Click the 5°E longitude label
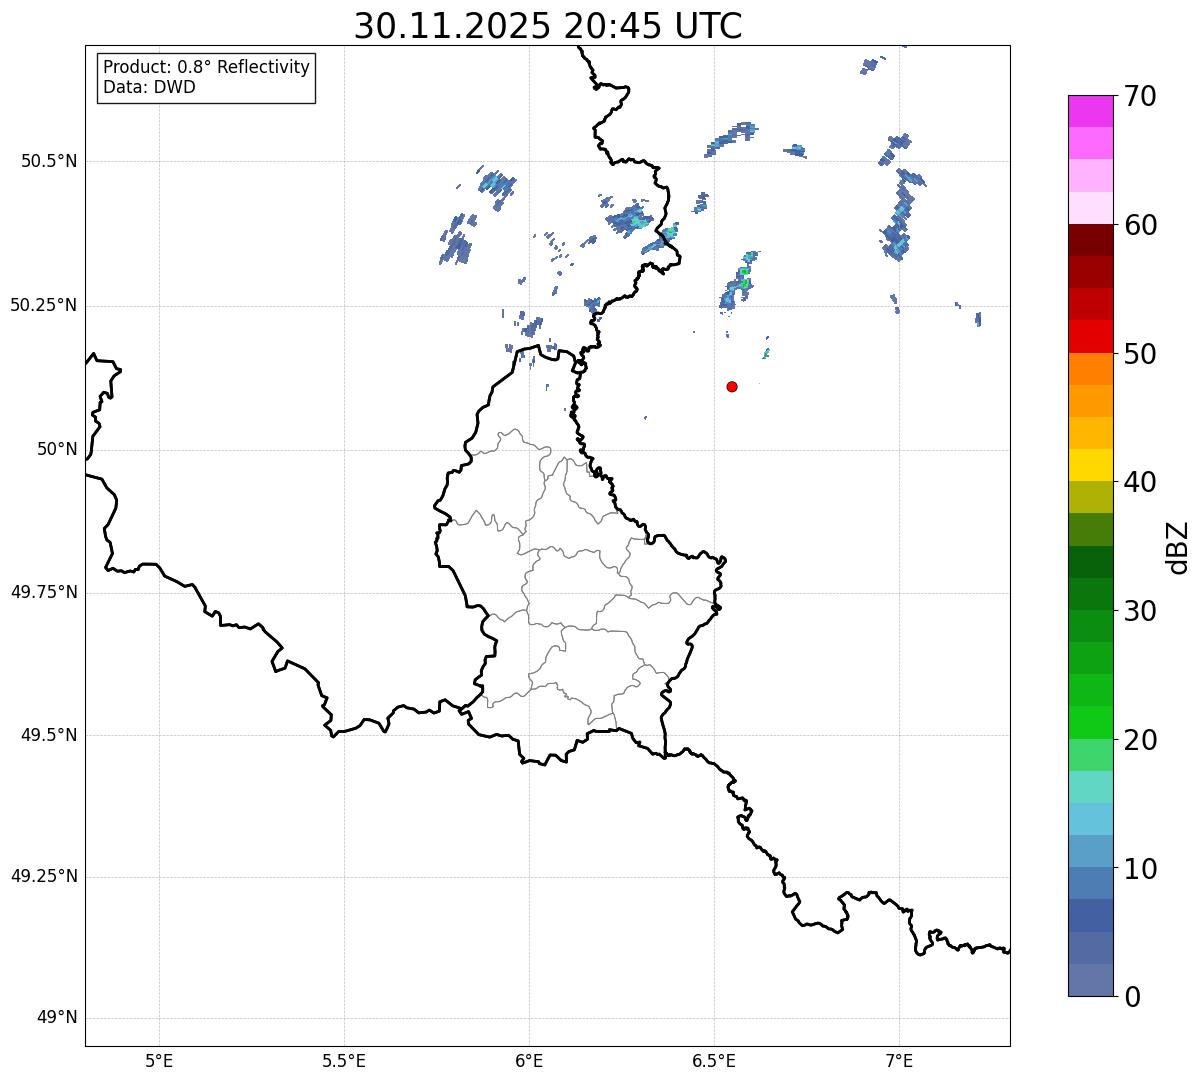The height and width of the screenshot is (1081, 1202). 159,1060
